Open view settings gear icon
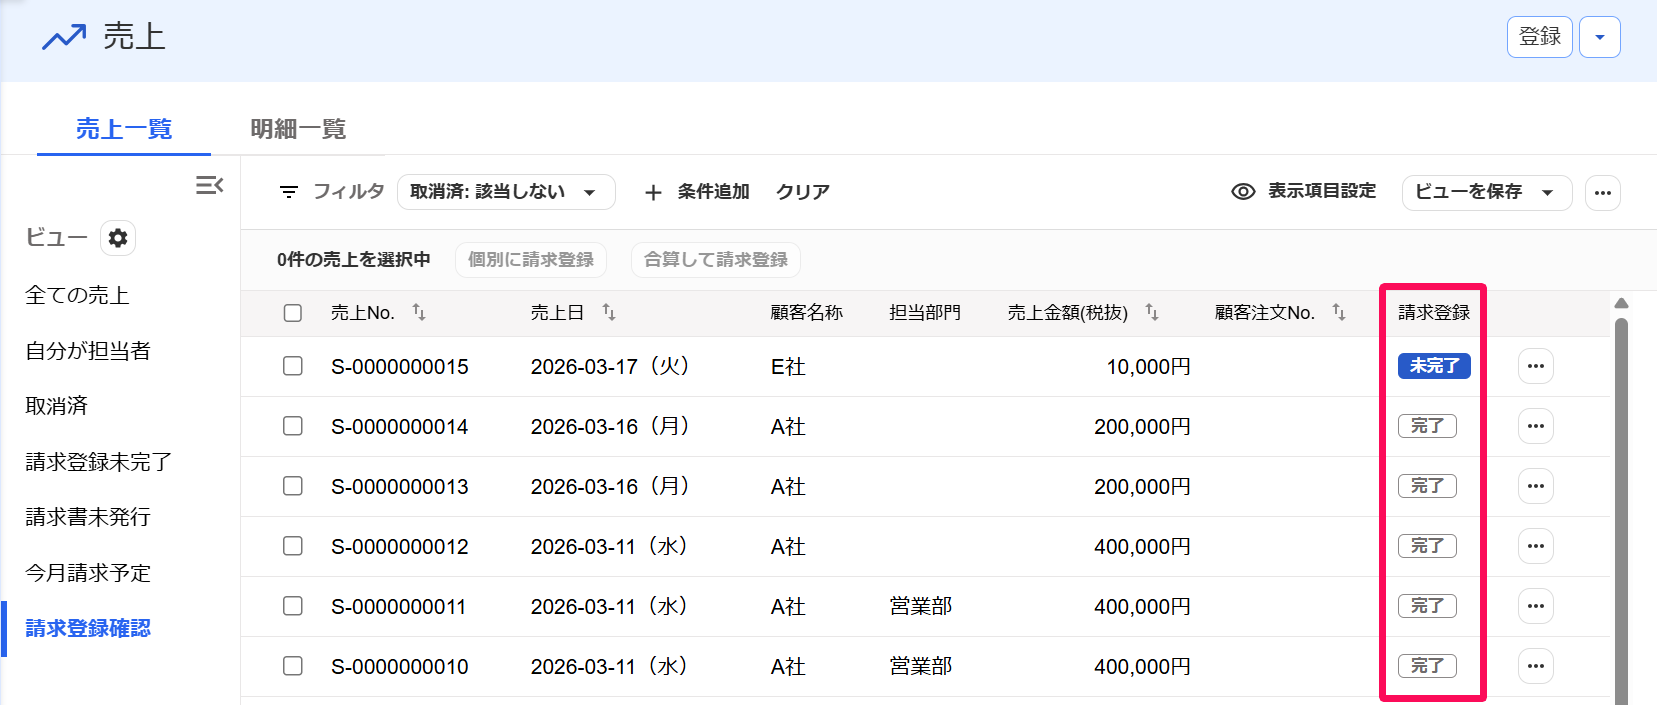Image resolution: width=1657 pixels, height=705 pixels. [118, 238]
